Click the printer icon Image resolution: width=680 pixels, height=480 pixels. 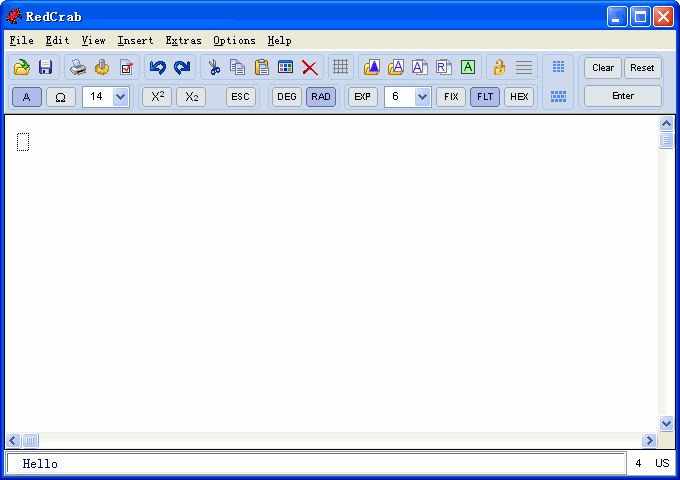78,67
